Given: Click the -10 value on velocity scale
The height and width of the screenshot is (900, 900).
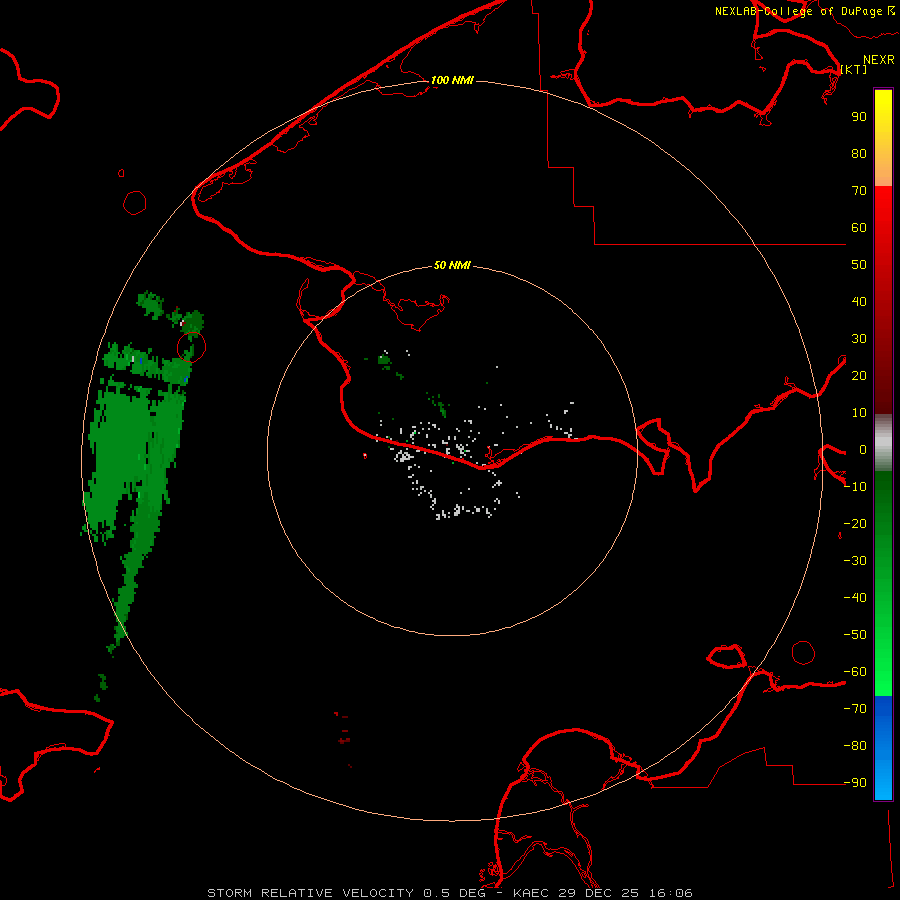Looking at the screenshot, I should coord(855,487).
